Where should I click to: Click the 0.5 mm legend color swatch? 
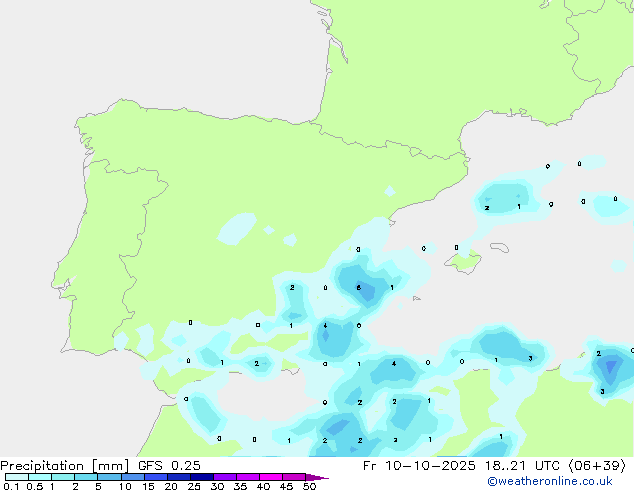40,477
